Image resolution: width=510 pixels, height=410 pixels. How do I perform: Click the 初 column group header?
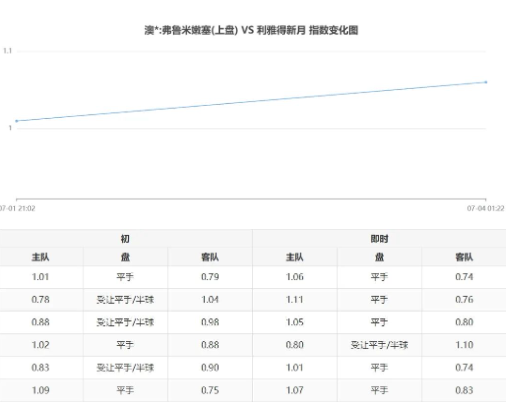(125, 239)
